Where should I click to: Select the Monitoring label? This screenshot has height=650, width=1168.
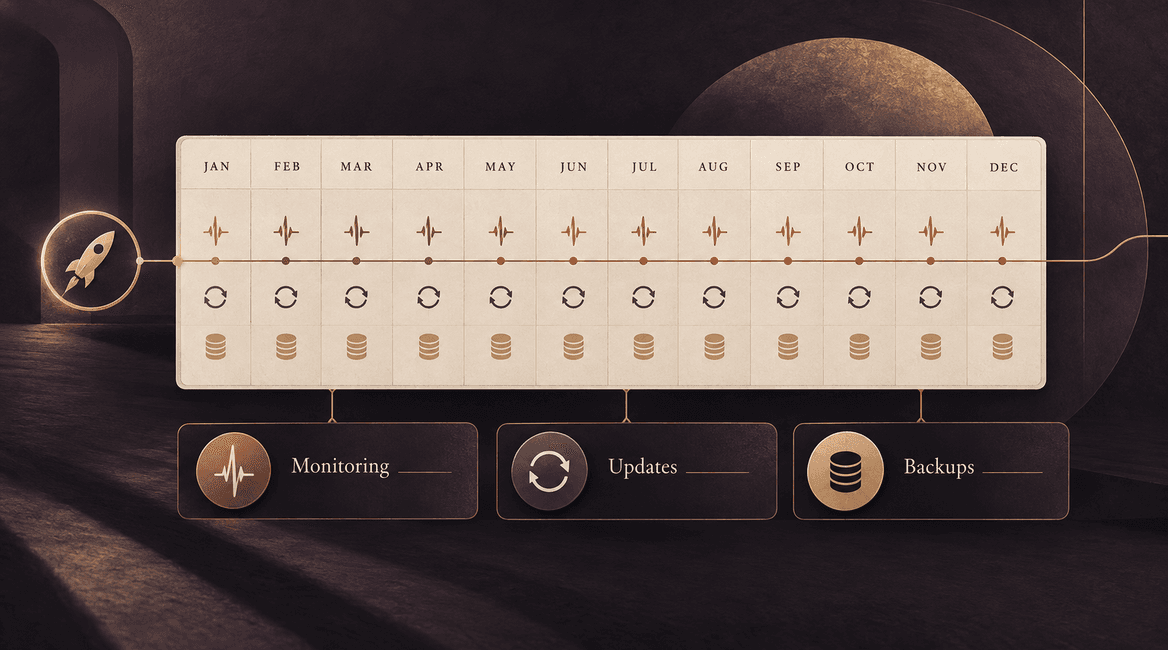(x=340, y=466)
